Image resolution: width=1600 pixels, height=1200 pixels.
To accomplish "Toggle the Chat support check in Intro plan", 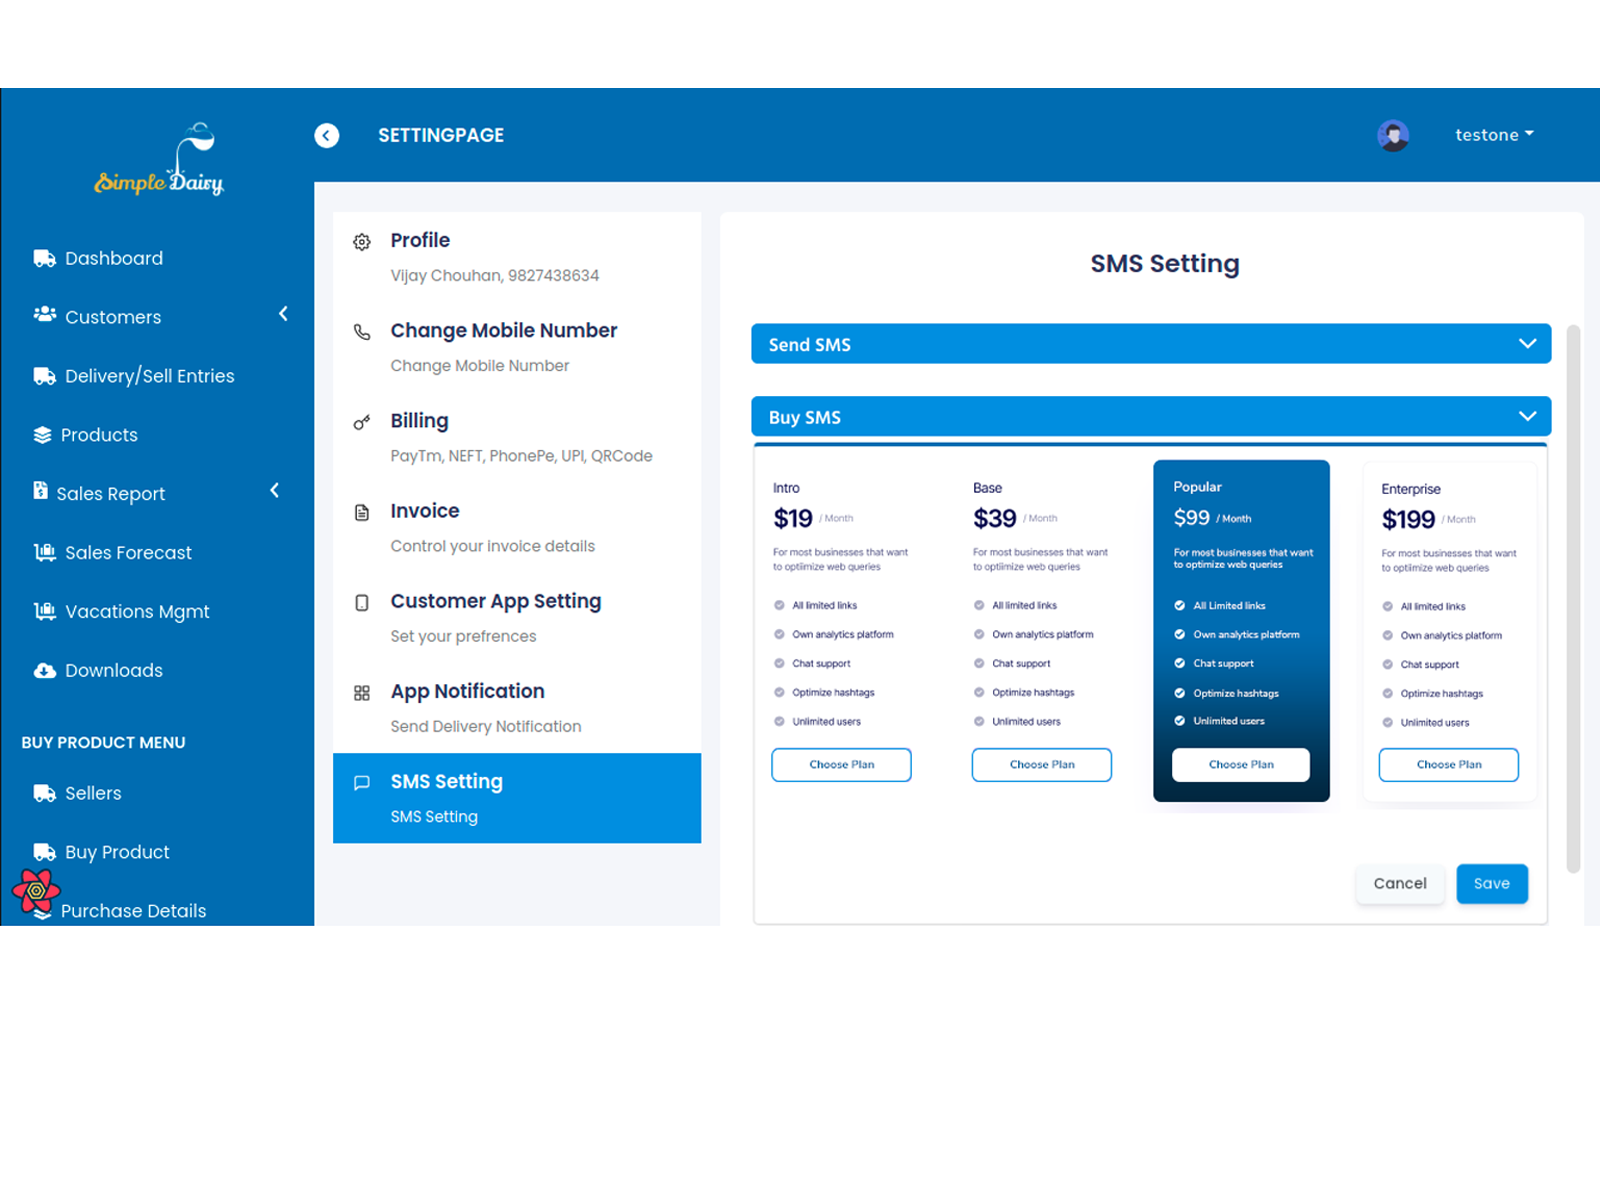I will tap(779, 663).
